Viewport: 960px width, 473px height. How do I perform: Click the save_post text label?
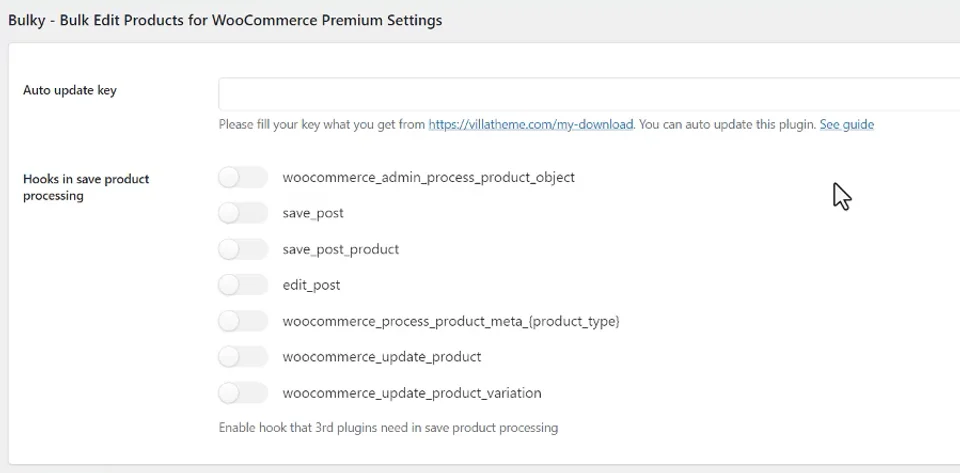point(313,214)
